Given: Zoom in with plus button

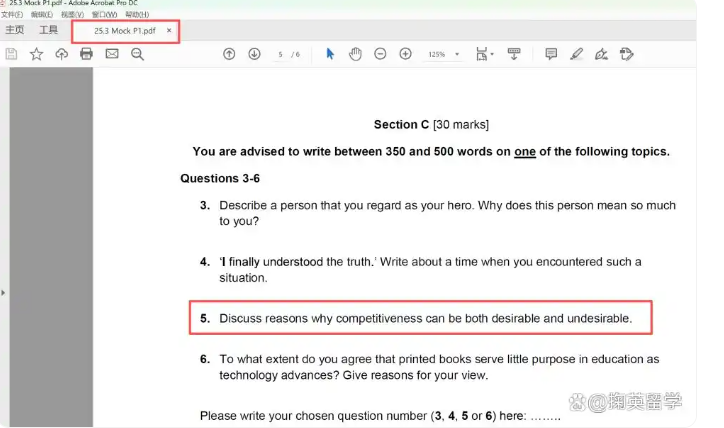Looking at the screenshot, I should (405, 54).
